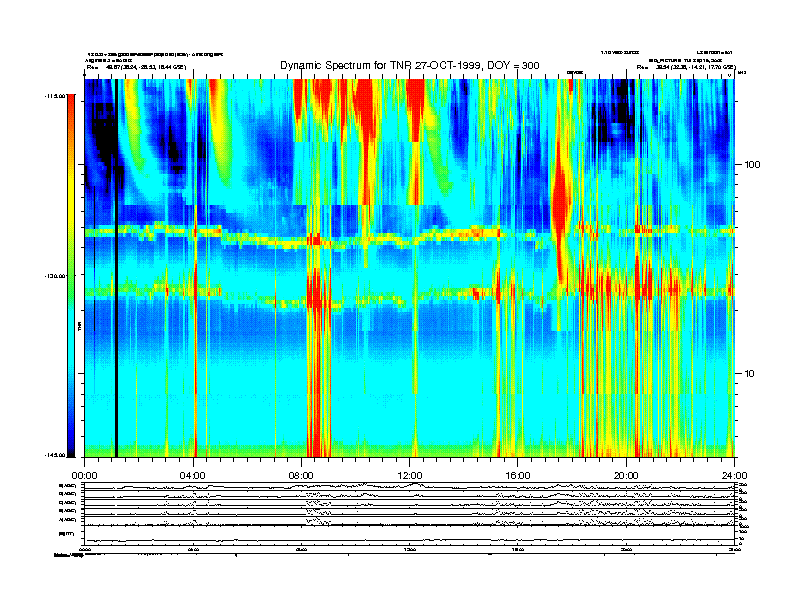This screenshot has width=792, height=612.
Task: Click the top color bar maximum value label
Action: [55, 95]
